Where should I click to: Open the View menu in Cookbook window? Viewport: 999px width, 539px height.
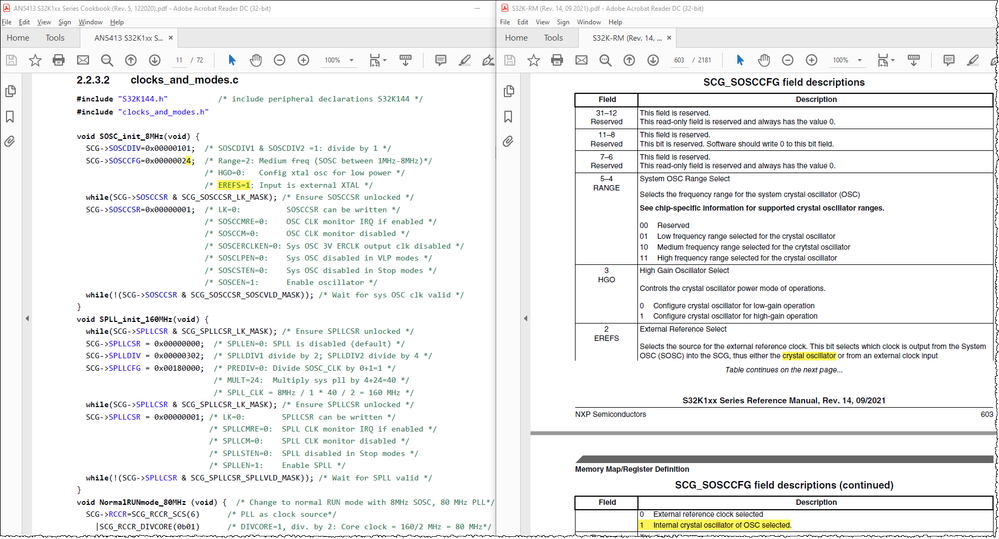[44, 22]
